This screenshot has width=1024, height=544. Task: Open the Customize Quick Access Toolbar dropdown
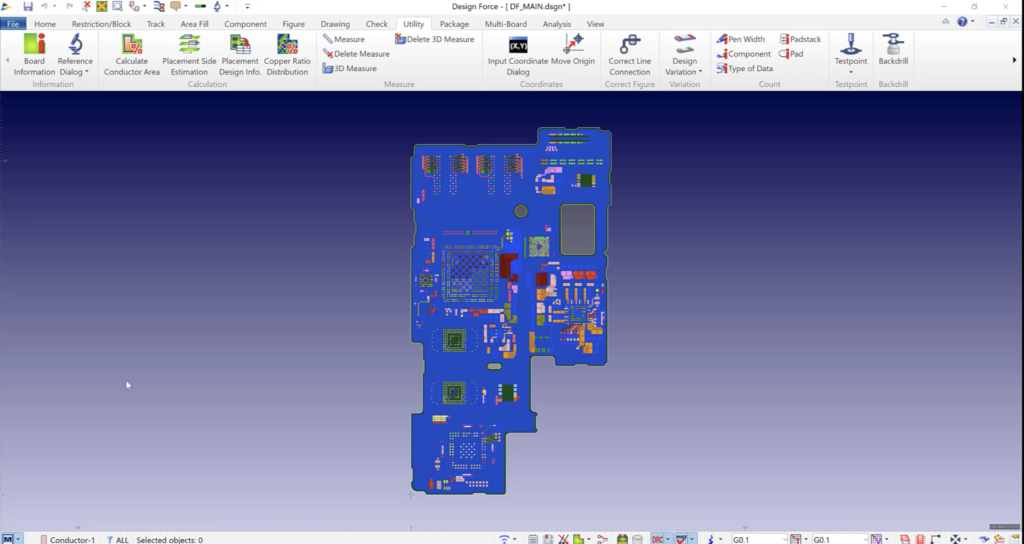[x=248, y=7]
